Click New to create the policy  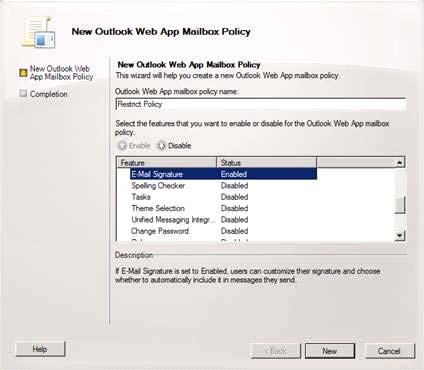point(330,351)
